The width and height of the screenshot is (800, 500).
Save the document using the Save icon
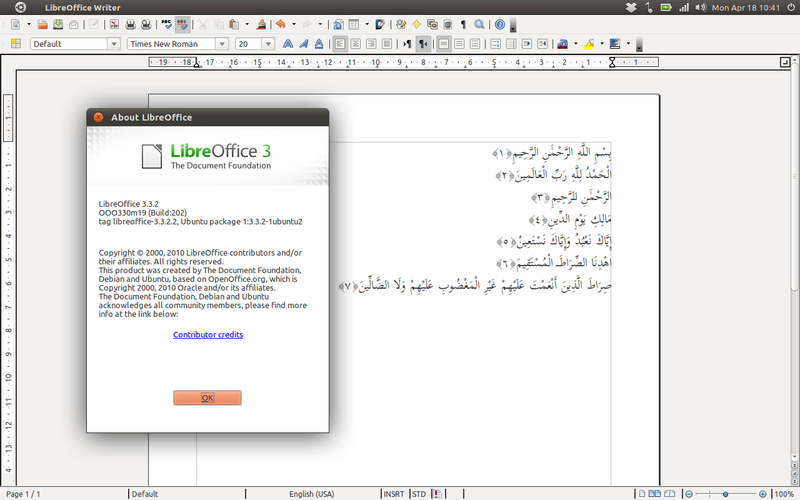58,24
